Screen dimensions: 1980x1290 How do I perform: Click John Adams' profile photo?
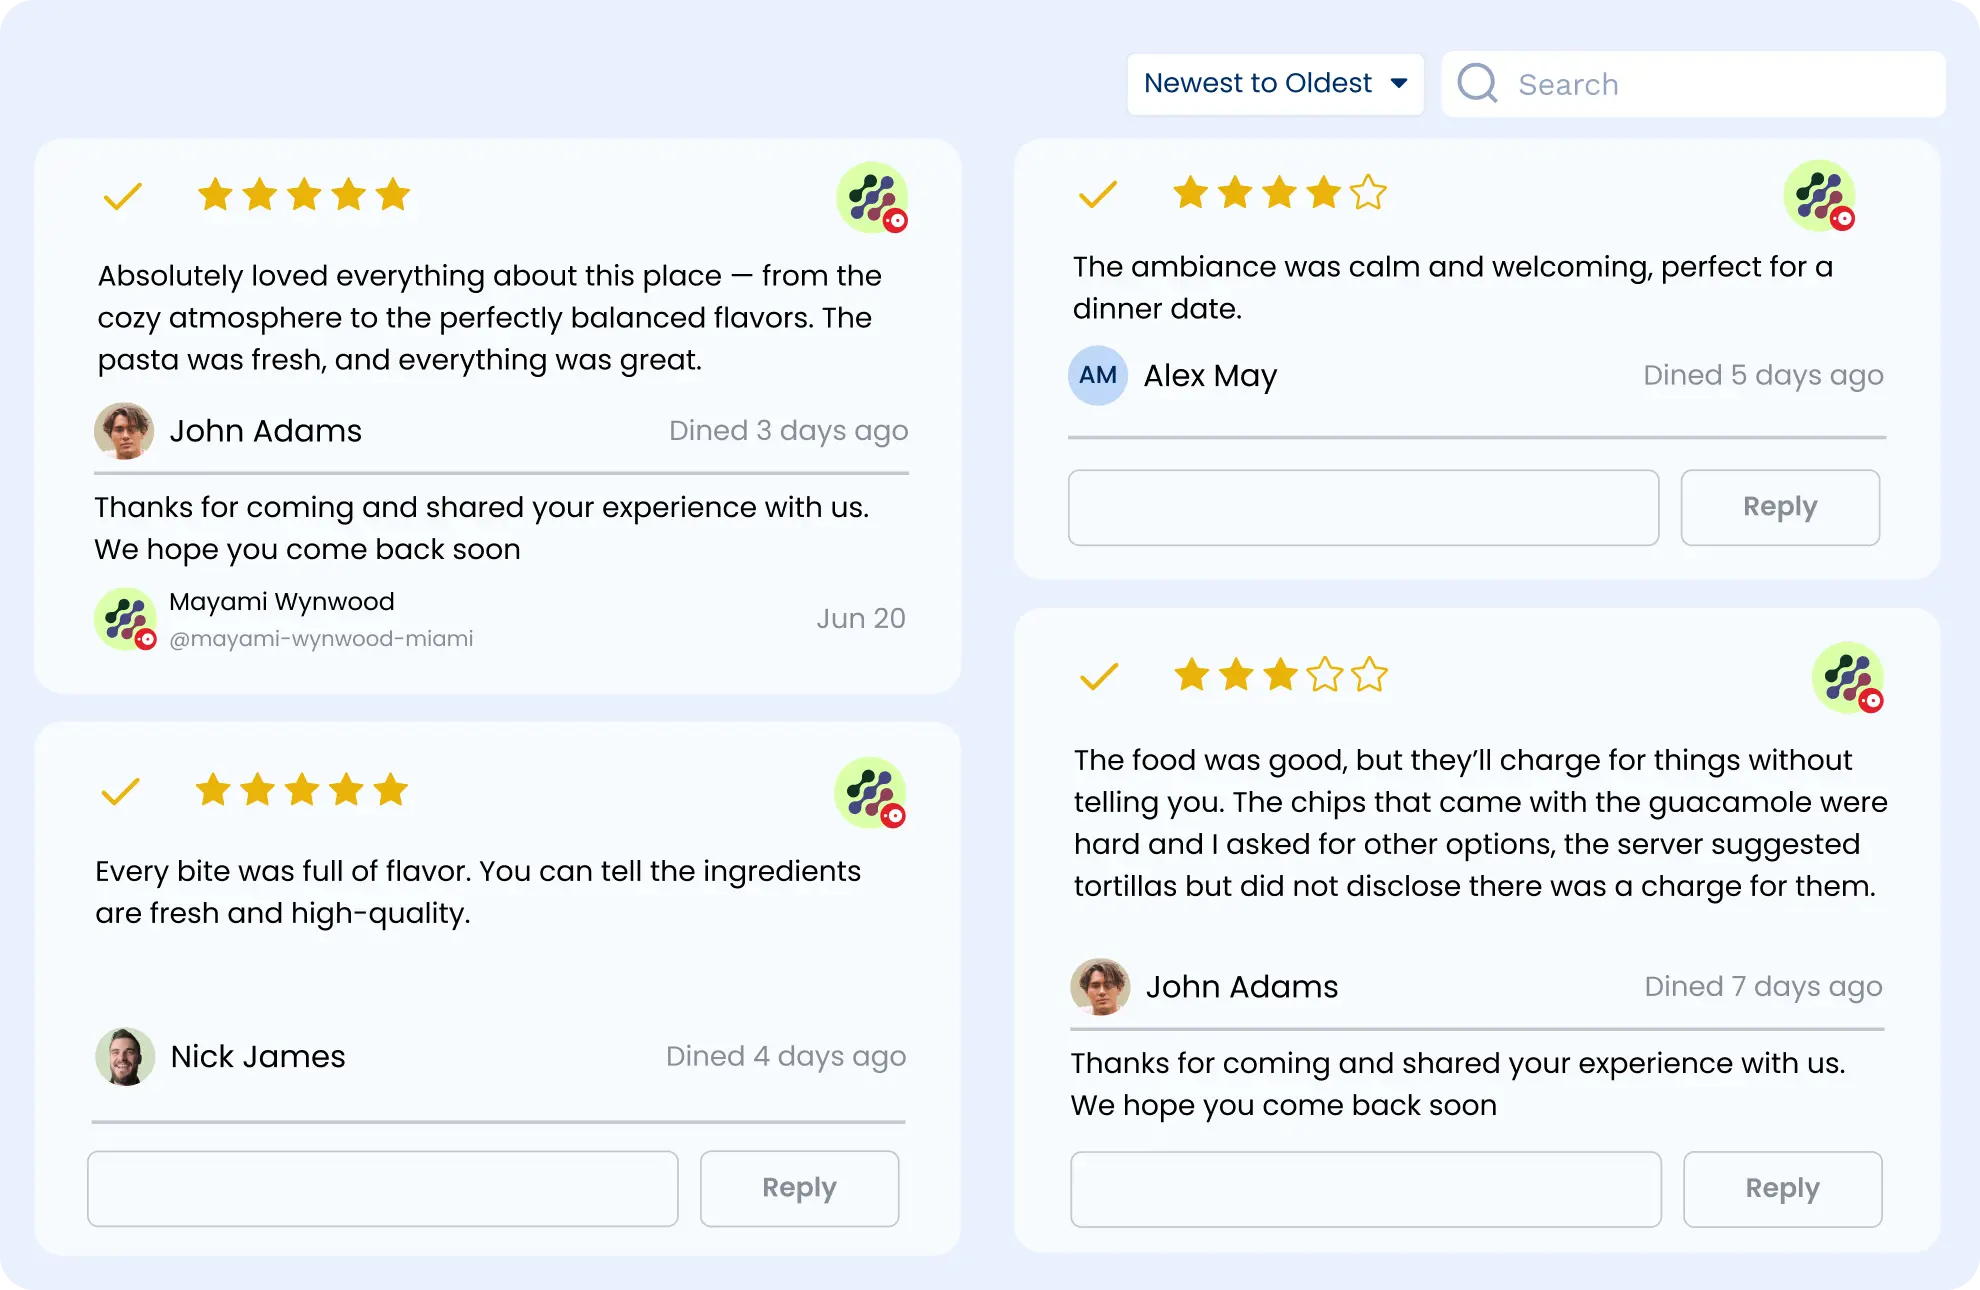pyautogui.click(x=124, y=430)
